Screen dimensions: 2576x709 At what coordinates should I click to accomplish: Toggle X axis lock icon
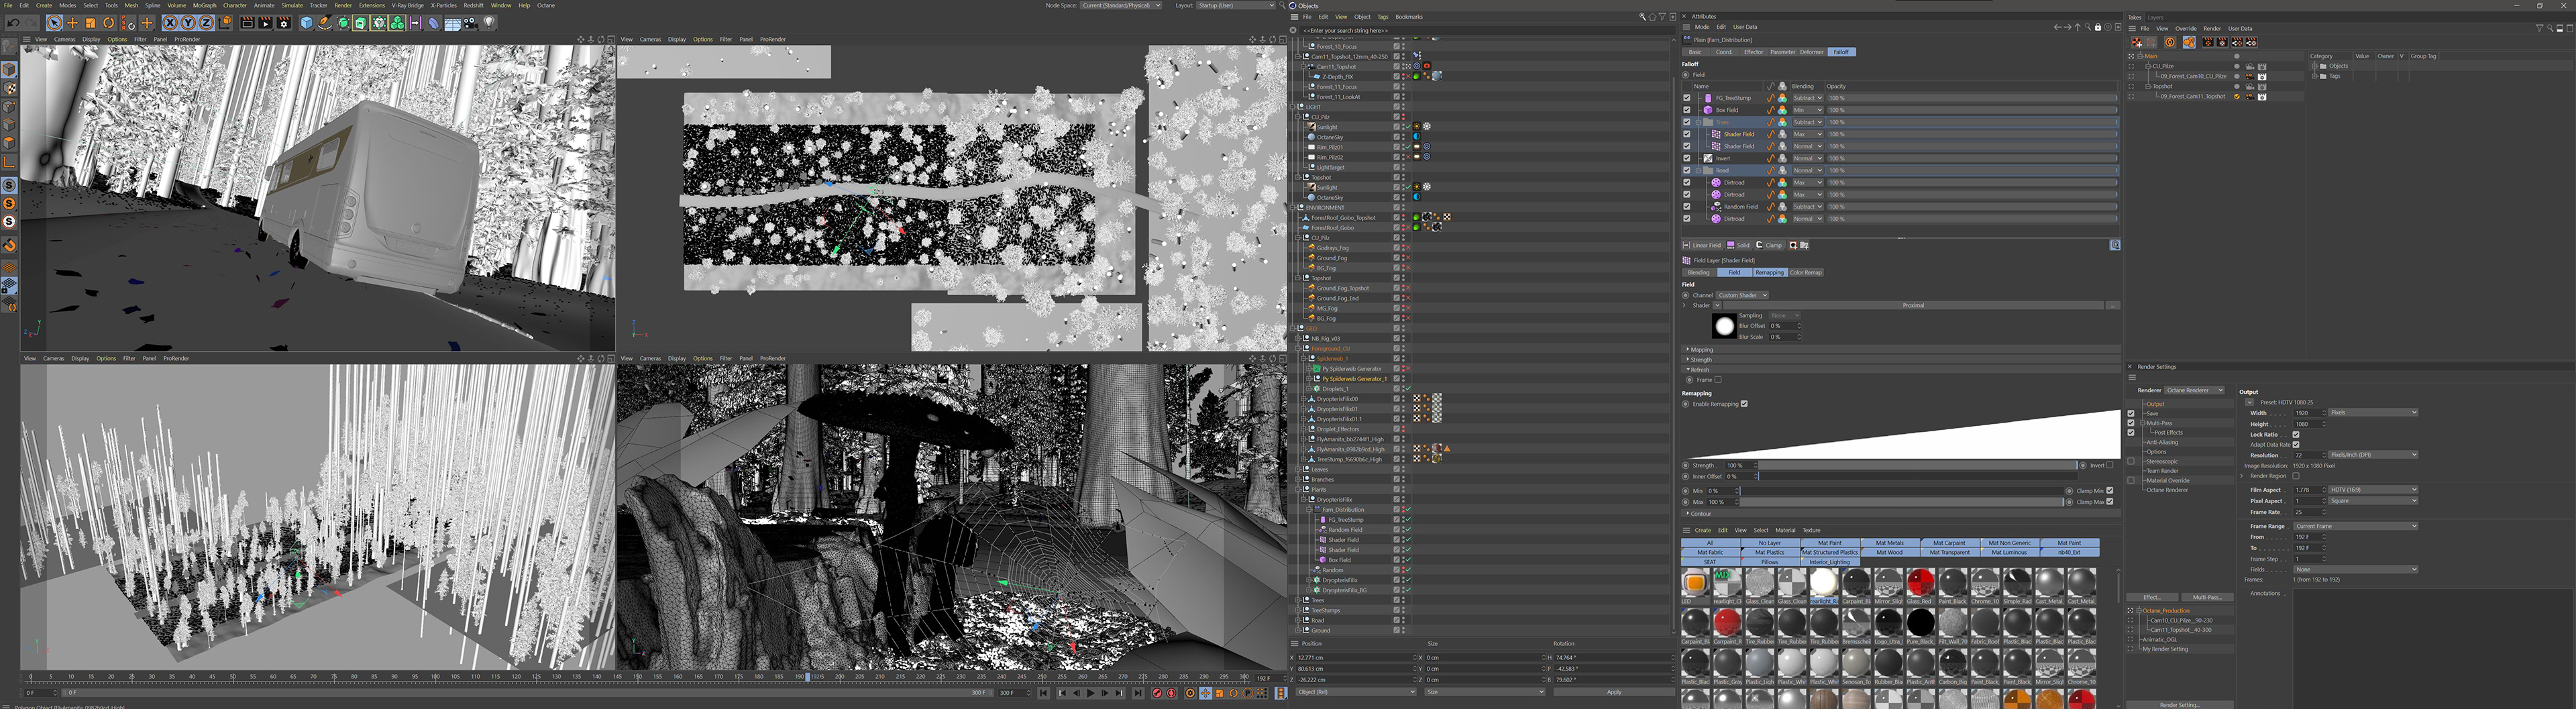click(x=170, y=23)
